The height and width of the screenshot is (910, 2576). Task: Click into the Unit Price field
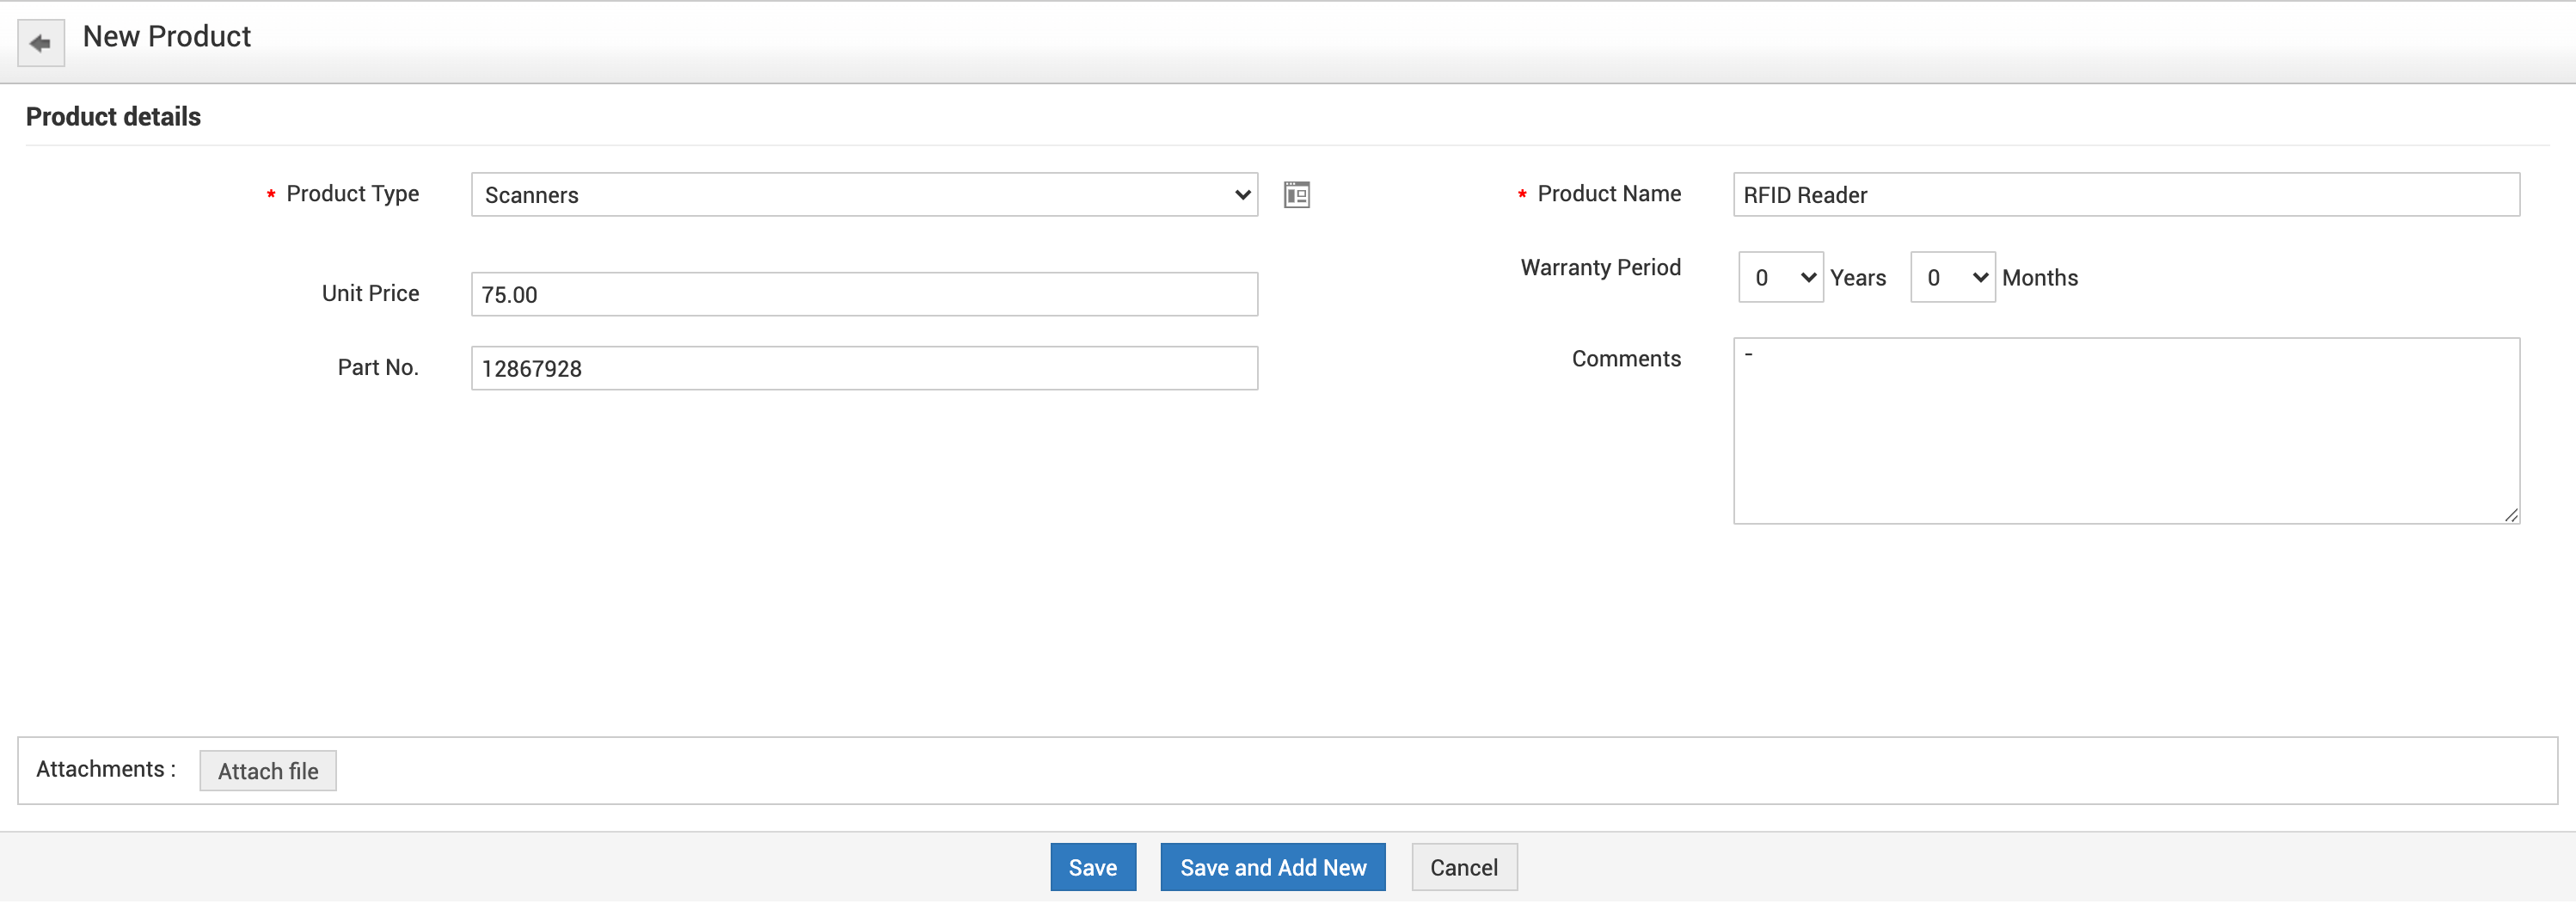pyautogui.click(x=864, y=295)
